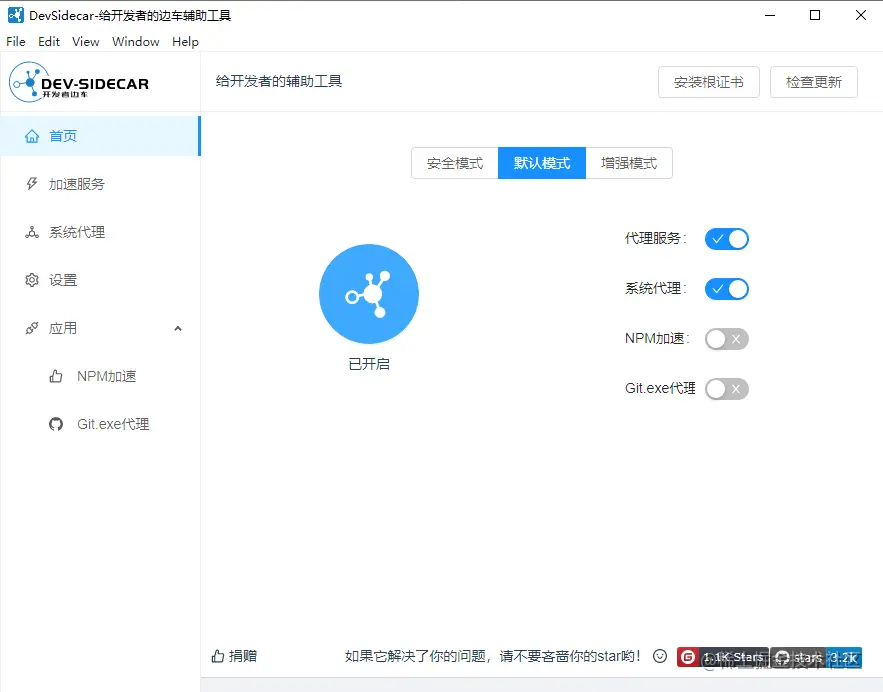Collapse the 应用 submenu chevron

point(178,328)
